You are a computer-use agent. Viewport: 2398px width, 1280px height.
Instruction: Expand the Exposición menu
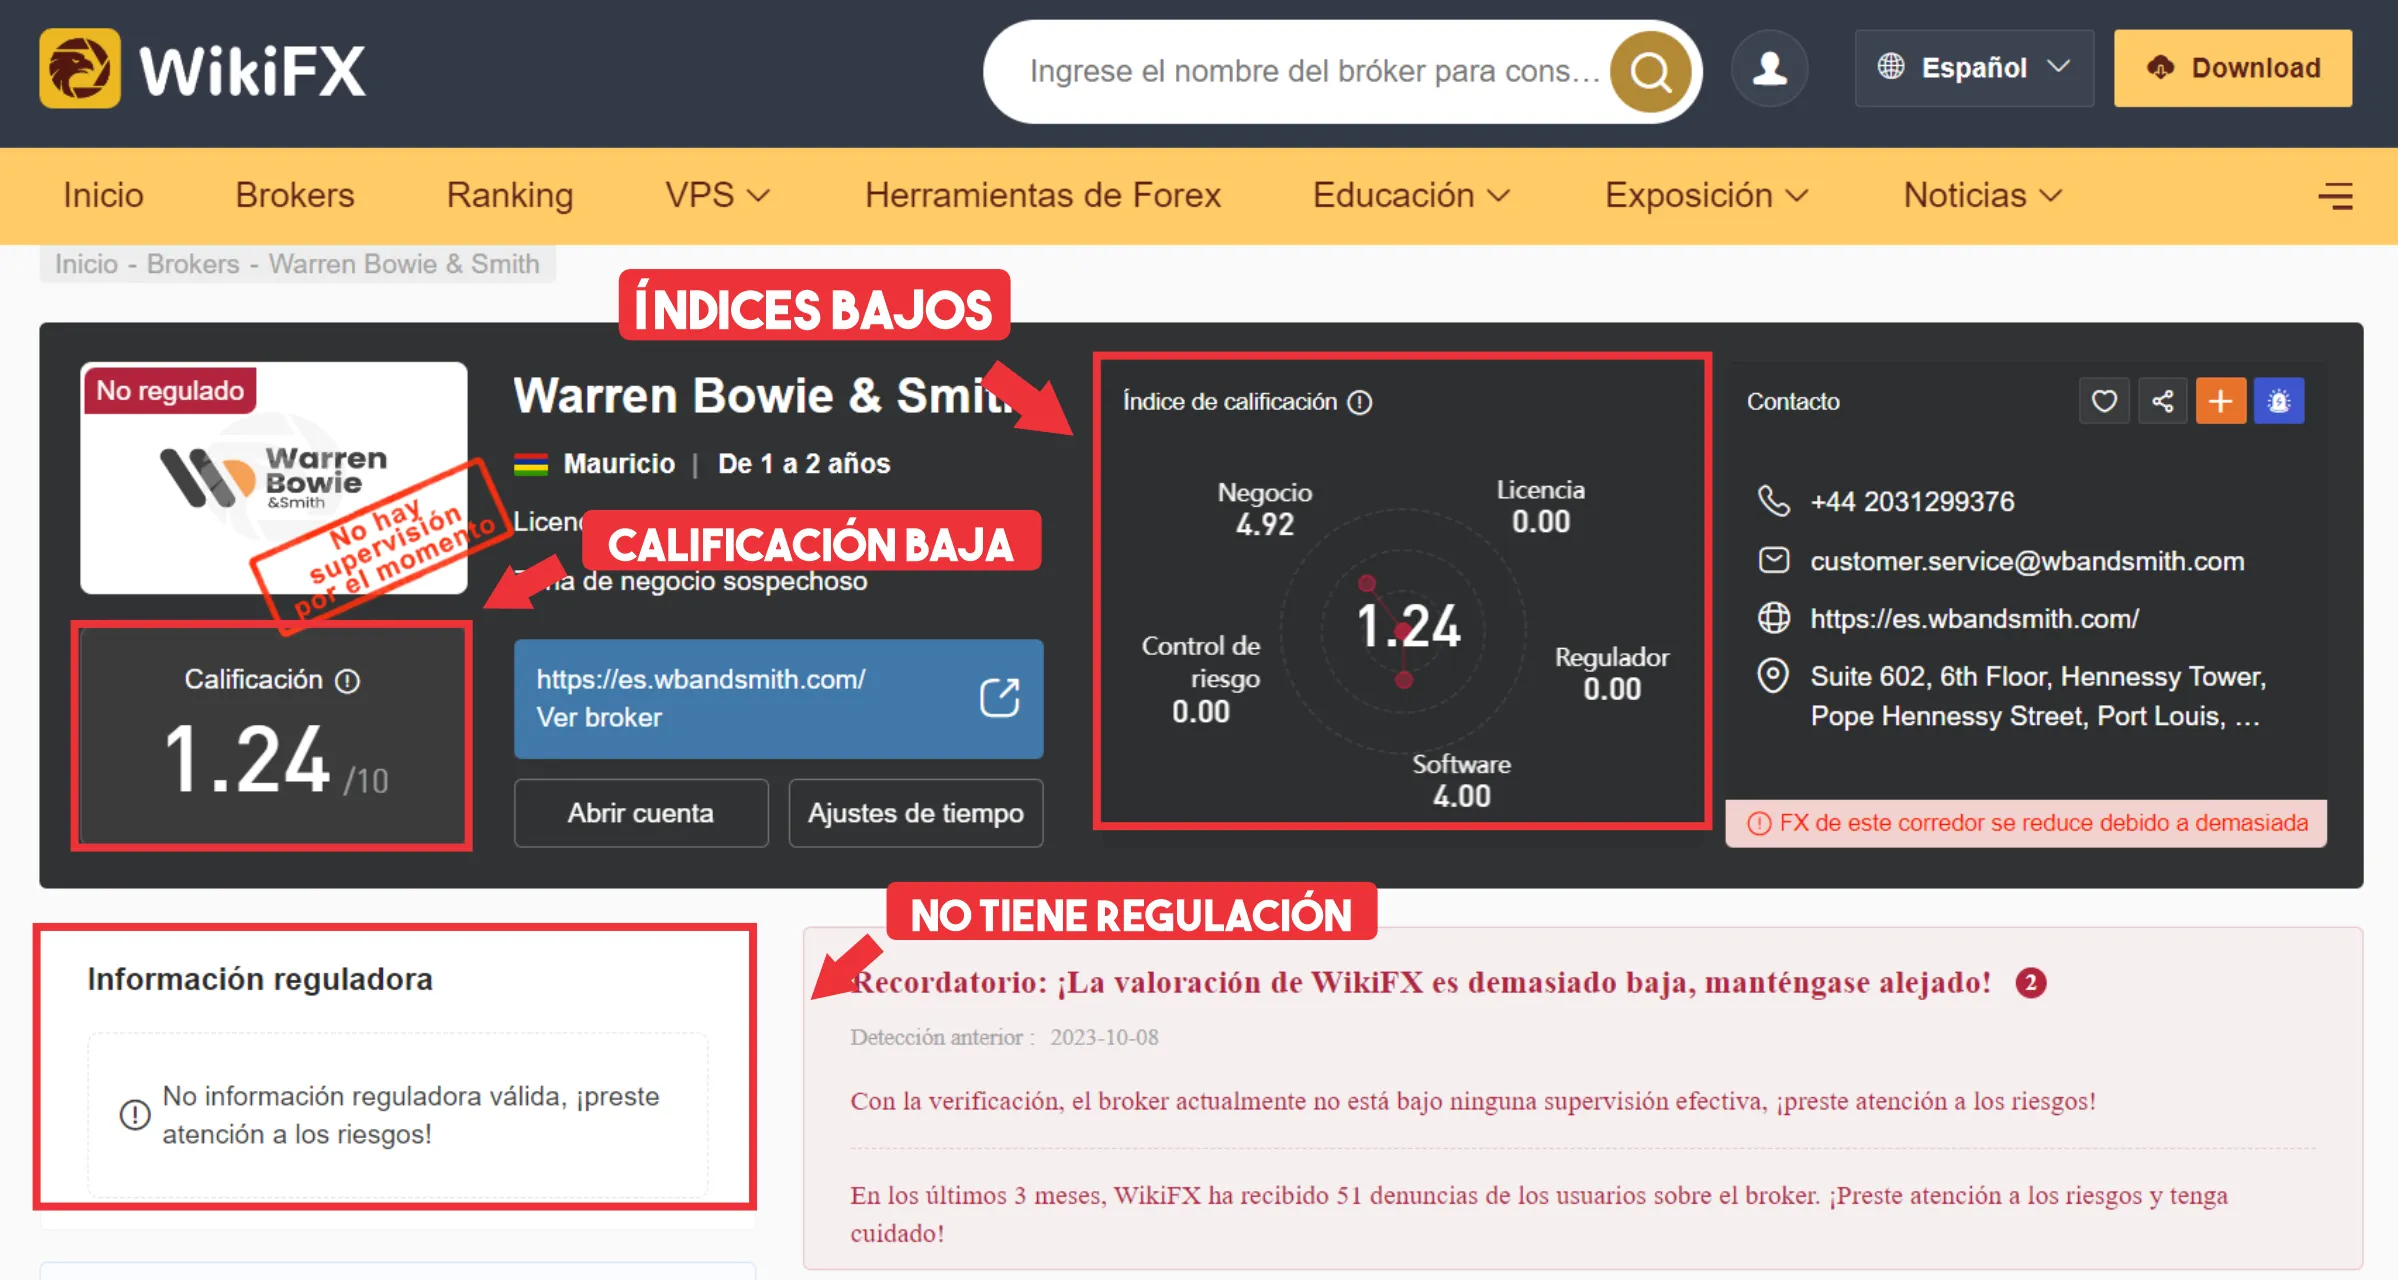point(1707,195)
